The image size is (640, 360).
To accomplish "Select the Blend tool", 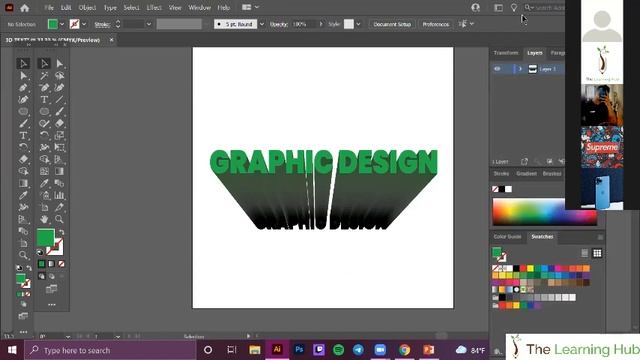I will tap(60, 183).
